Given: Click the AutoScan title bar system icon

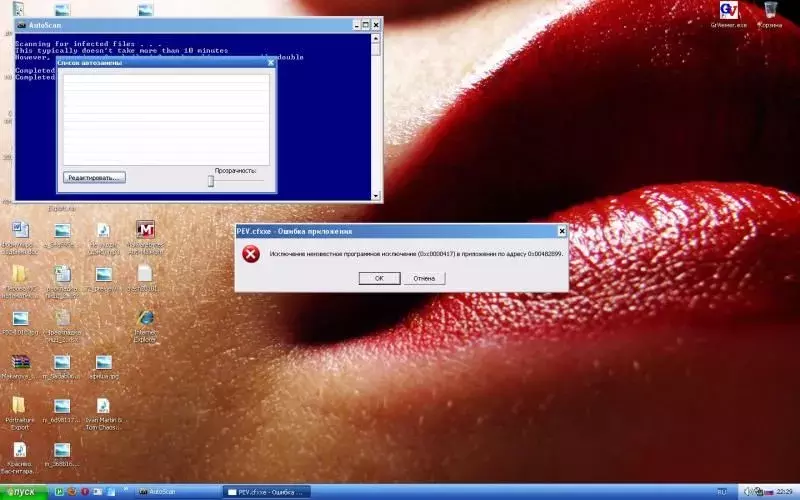Looking at the screenshot, I should click(x=21, y=25).
